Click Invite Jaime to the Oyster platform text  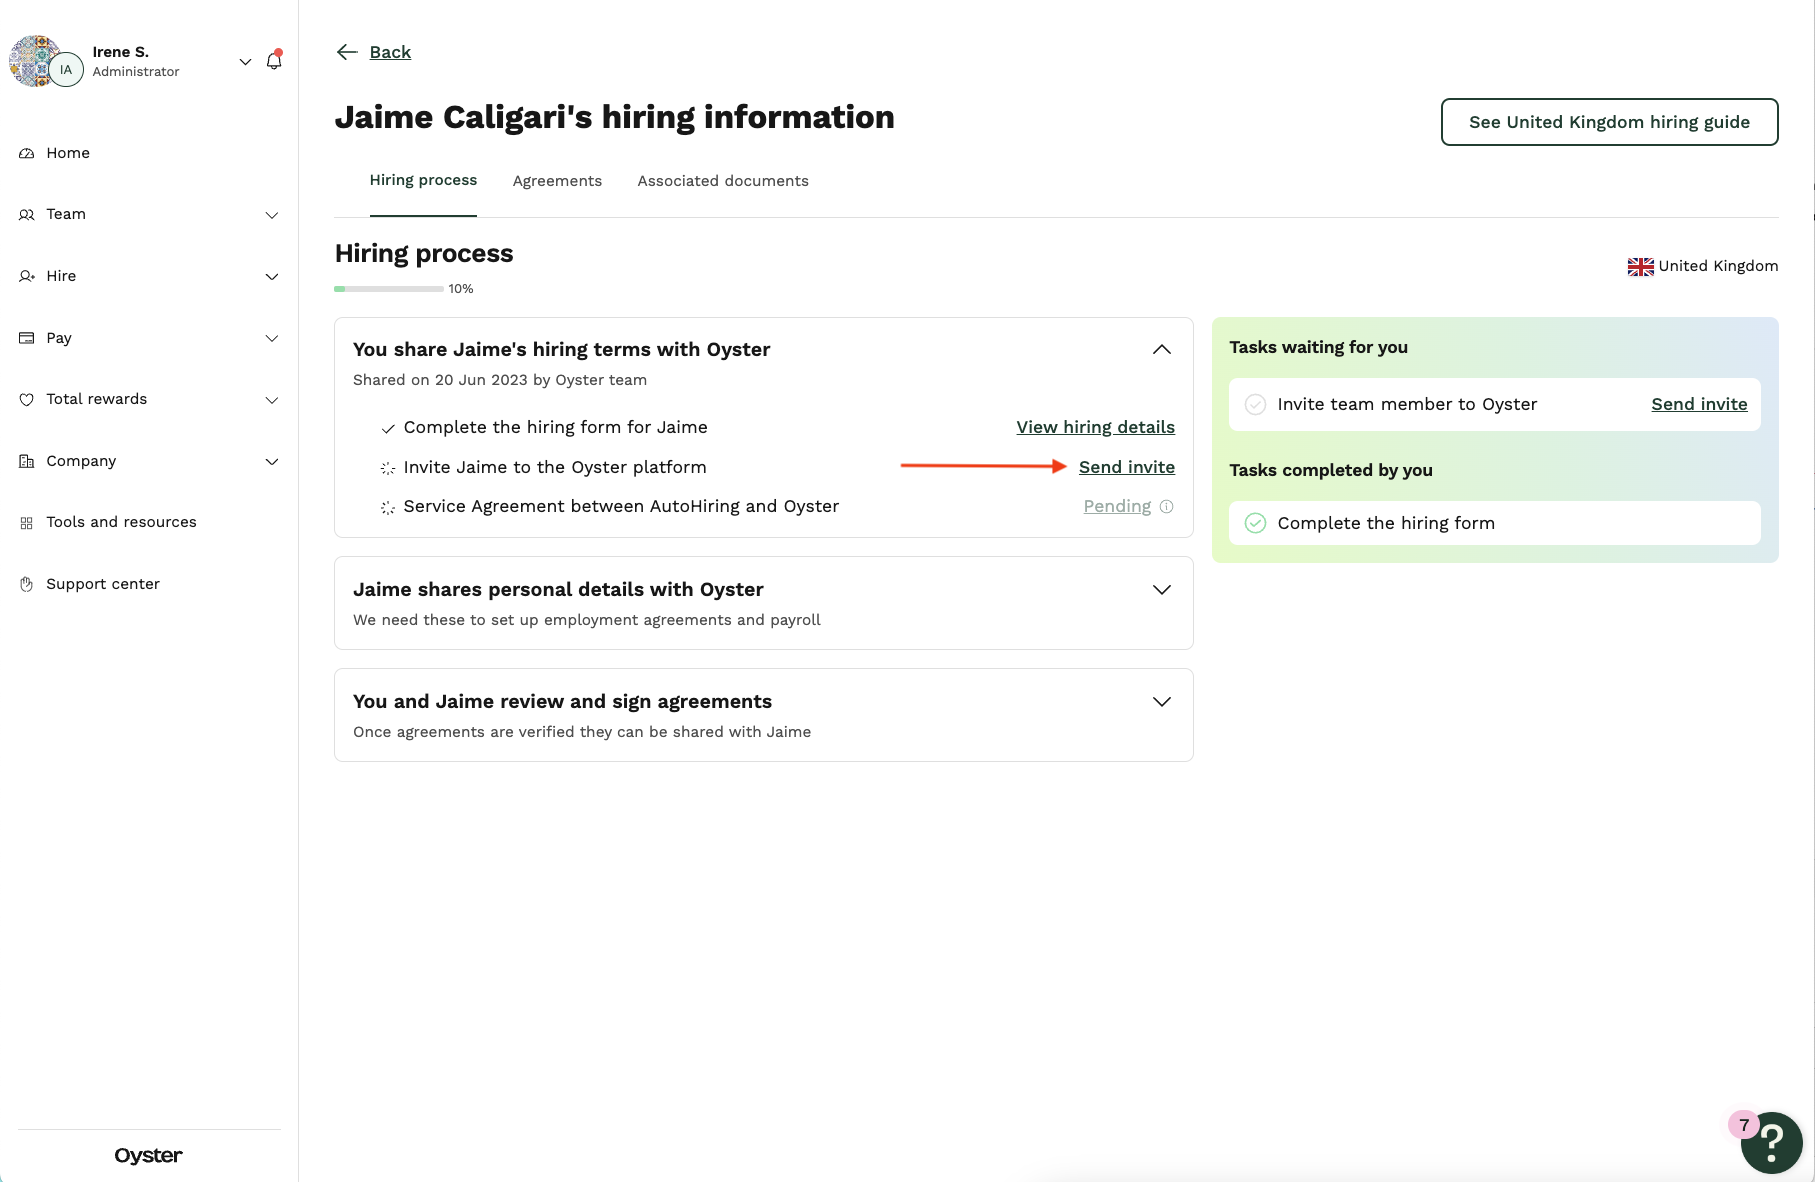(x=555, y=467)
